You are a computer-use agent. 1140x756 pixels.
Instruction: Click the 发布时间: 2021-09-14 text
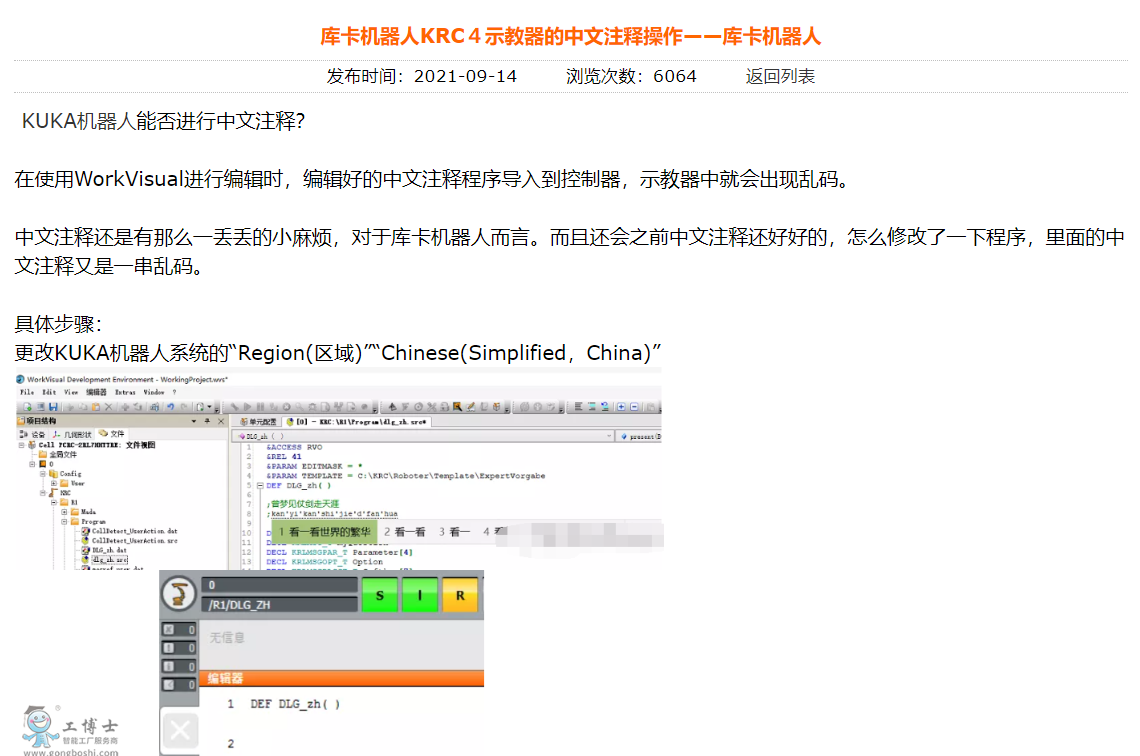pos(422,76)
